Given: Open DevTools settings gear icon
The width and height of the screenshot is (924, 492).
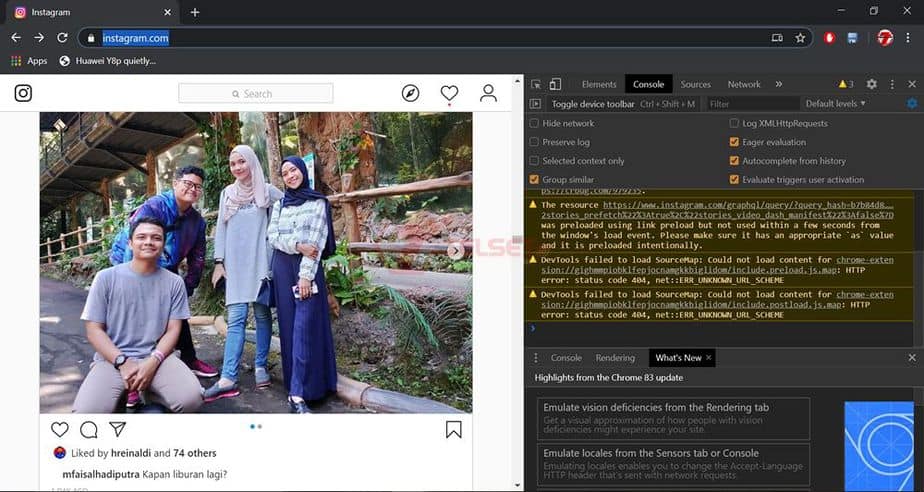Looking at the screenshot, I should pyautogui.click(x=871, y=85).
